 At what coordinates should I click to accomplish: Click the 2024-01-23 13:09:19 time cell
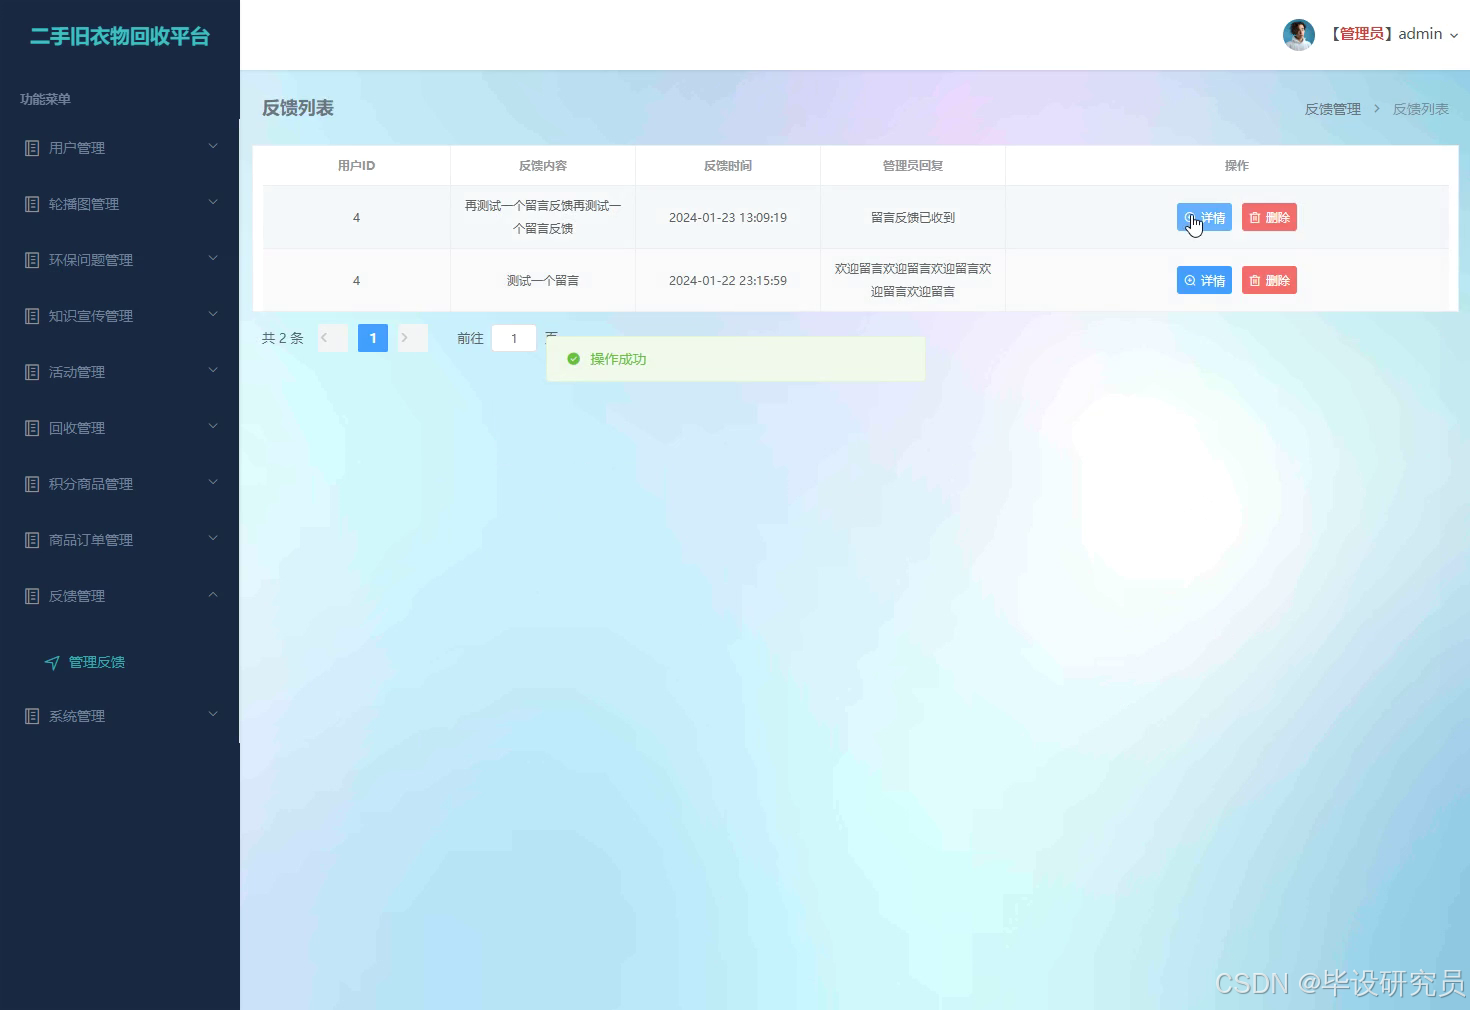[728, 217]
